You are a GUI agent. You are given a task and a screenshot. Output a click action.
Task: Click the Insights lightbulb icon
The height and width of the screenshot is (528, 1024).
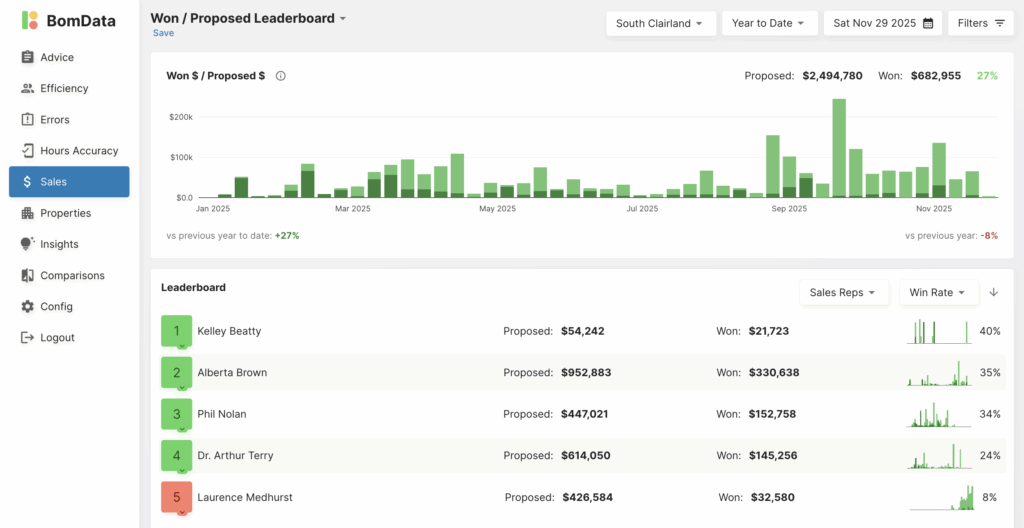click(28, 244)
